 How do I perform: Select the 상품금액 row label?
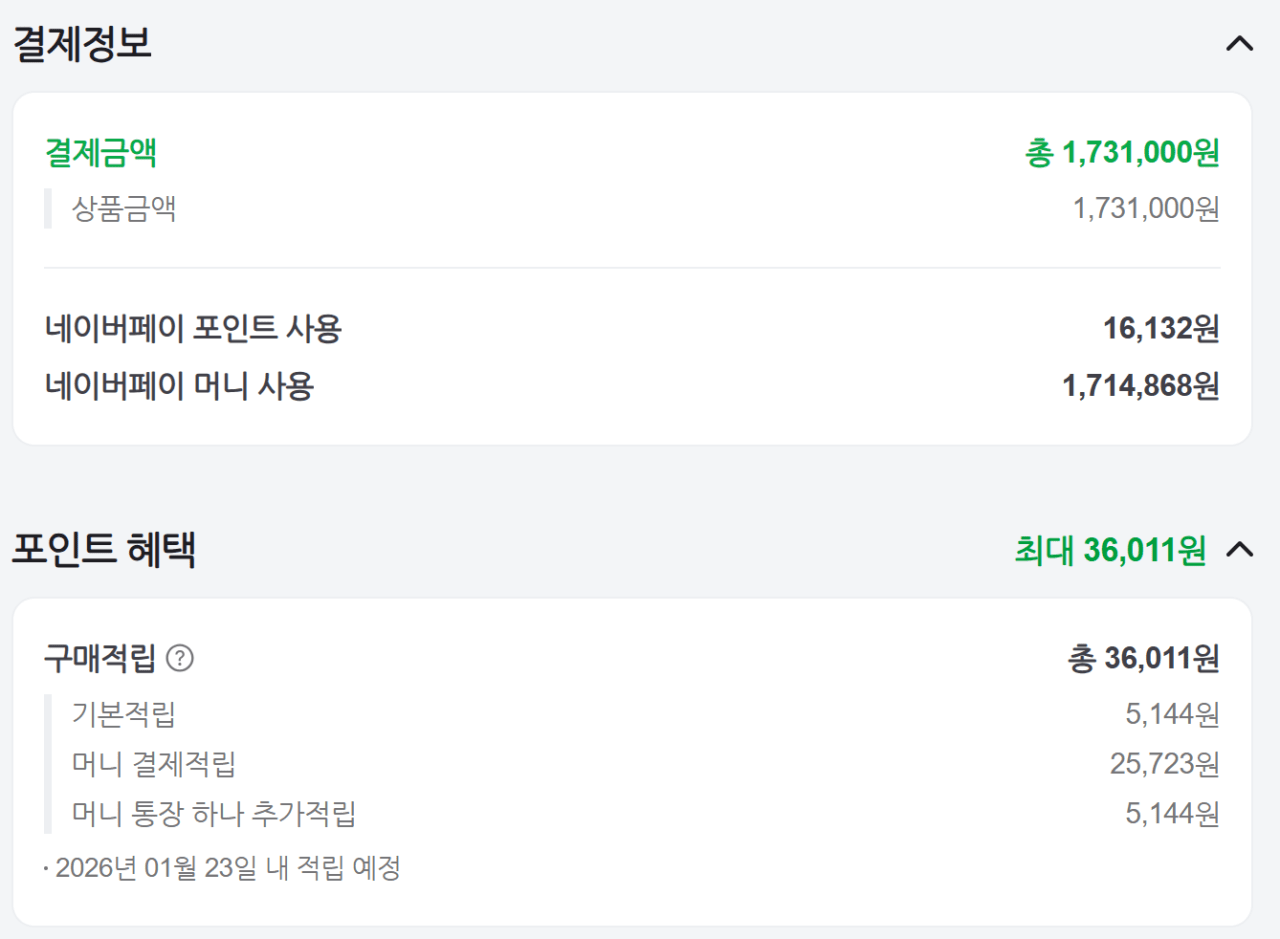pyautogui.click(x=124, y=209)
